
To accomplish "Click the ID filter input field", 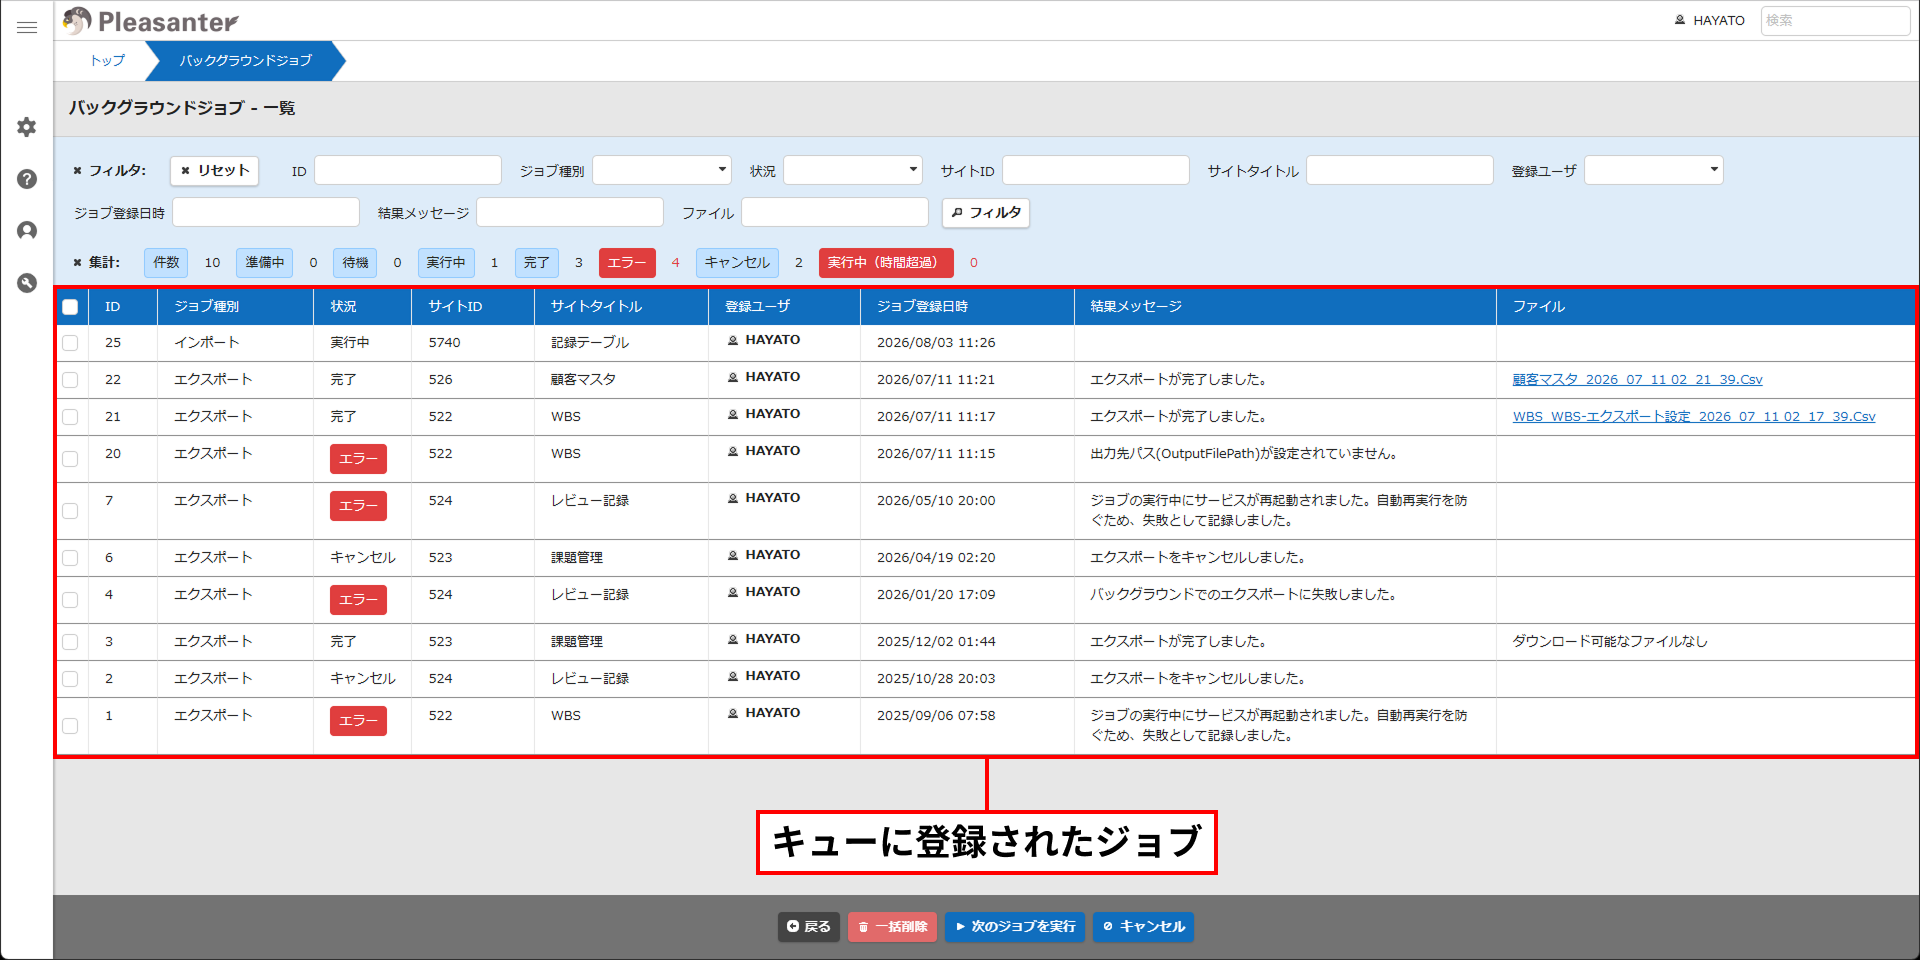I will coord(408,171).
